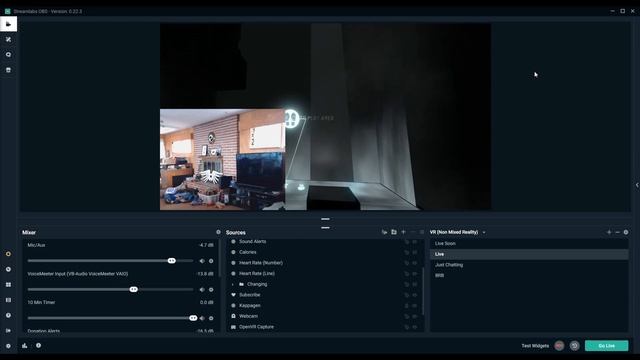640x360 pixels.
Task: Select the Kappagen source row
Action: 324,306
